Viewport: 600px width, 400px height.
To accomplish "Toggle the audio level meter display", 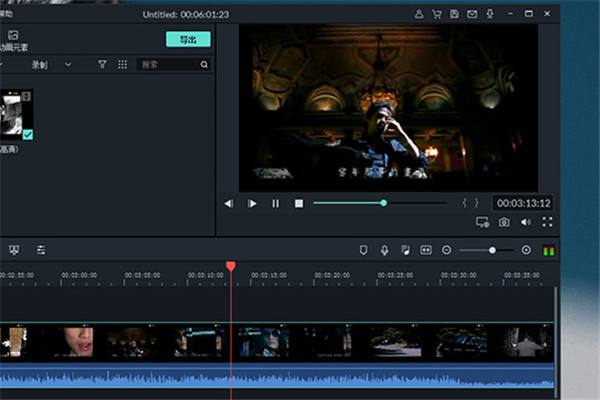I will [547, 249].
